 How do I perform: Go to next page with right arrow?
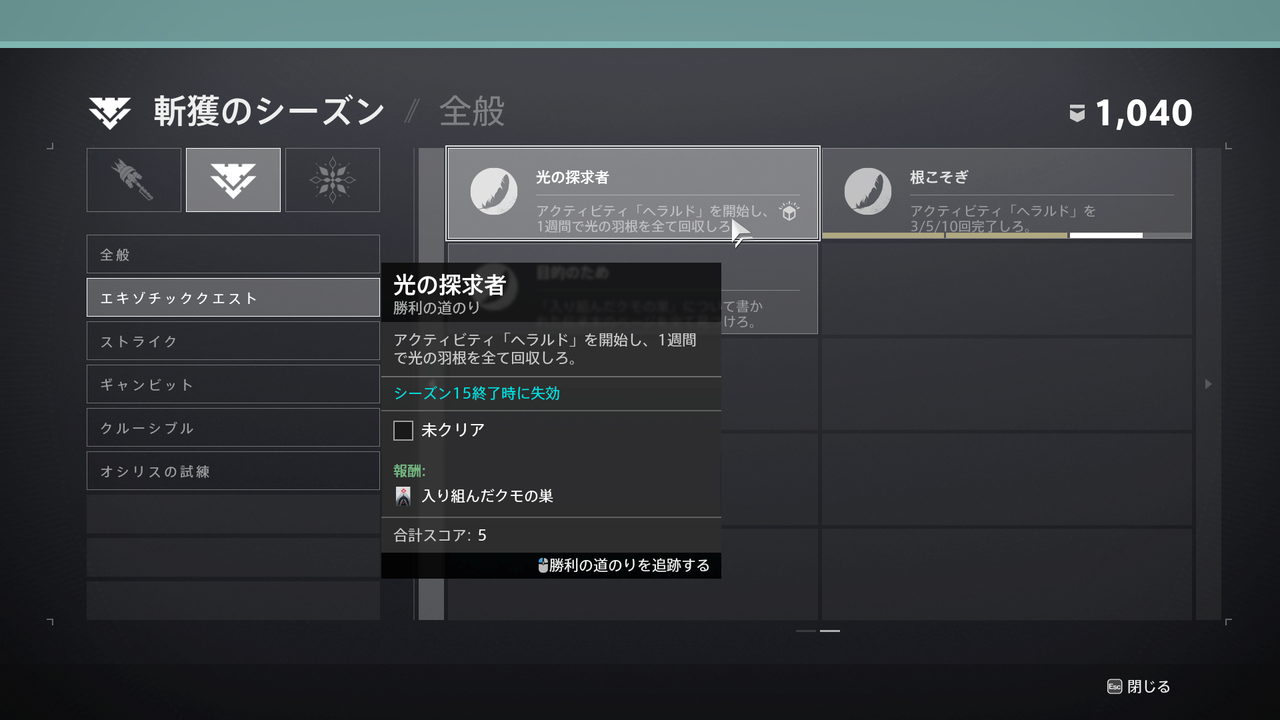(1208, 384)
